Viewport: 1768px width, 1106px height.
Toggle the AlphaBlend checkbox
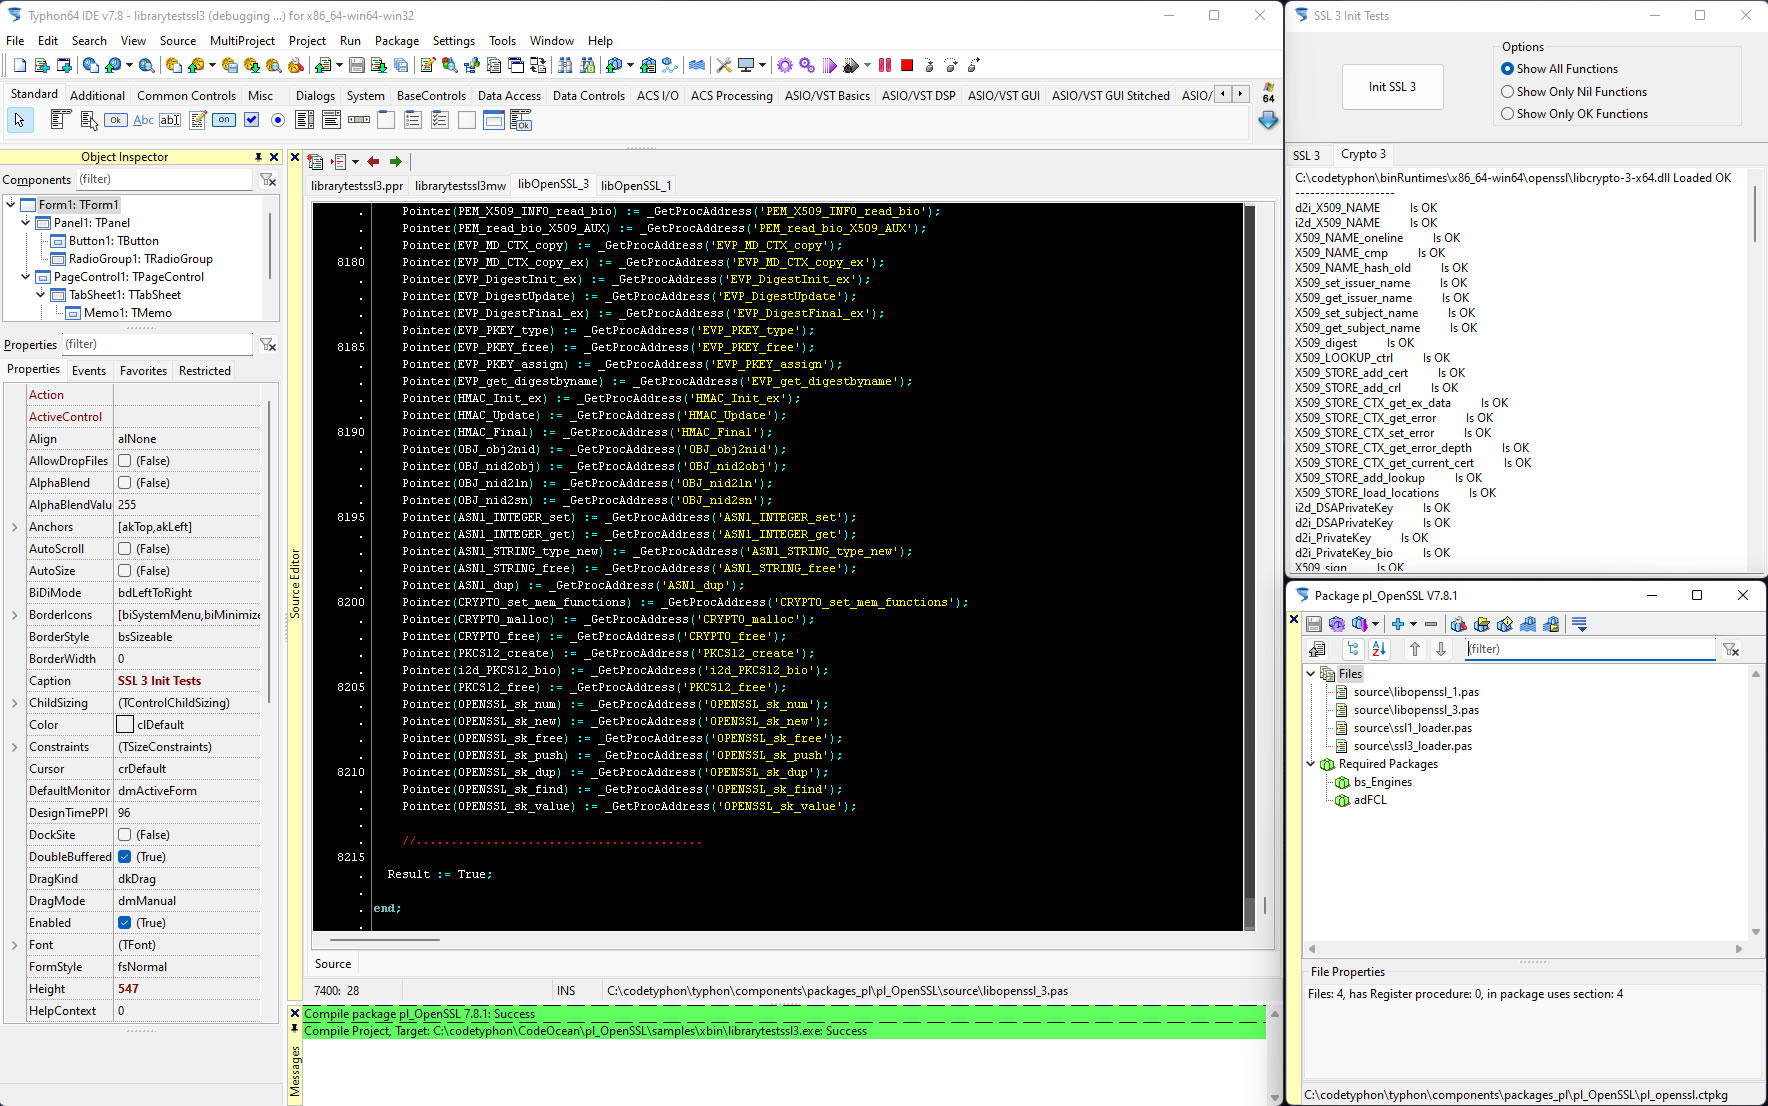tap(125, 483)
